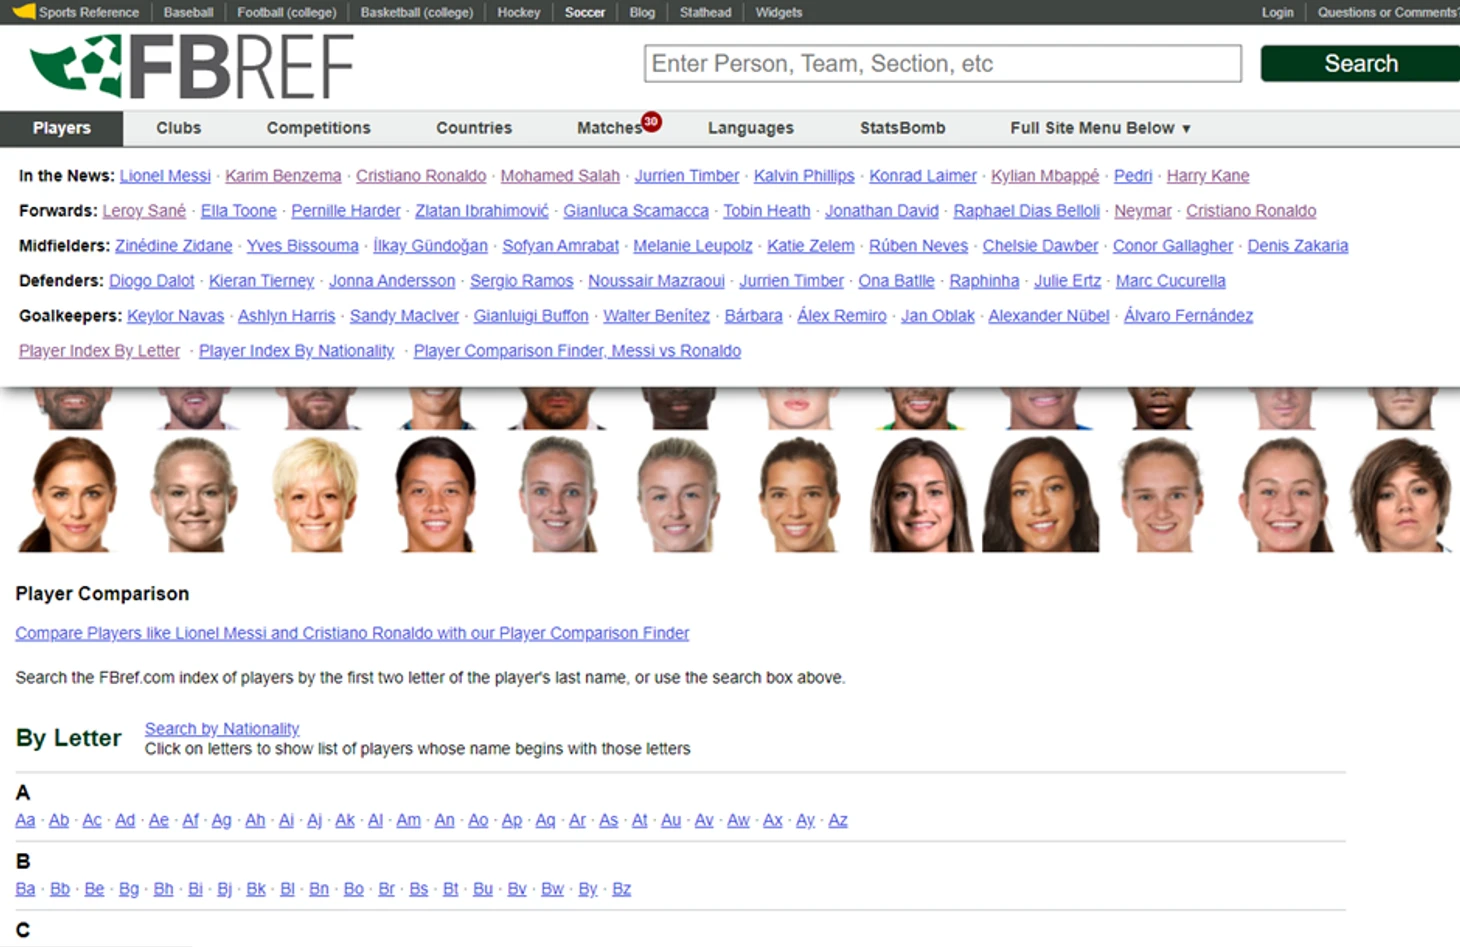This screenshot has height=947, width=1460.
Task: Click the first player headshot with red hair
Action: [x=74, y=494]
